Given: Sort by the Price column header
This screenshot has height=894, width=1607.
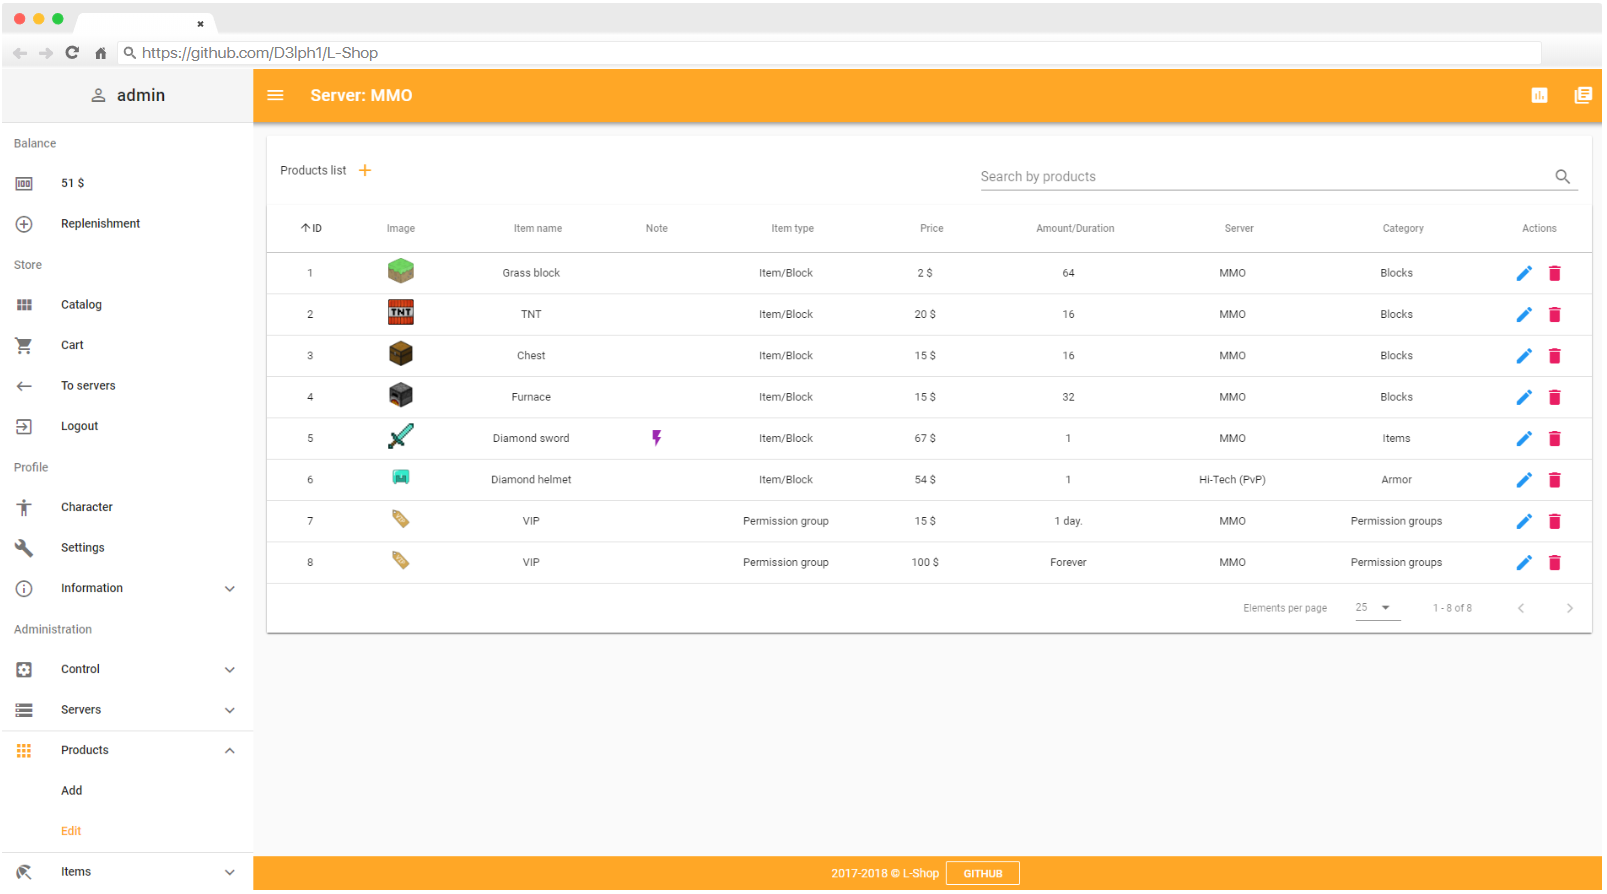Looking at the screenshot, I should pos(931,229).
